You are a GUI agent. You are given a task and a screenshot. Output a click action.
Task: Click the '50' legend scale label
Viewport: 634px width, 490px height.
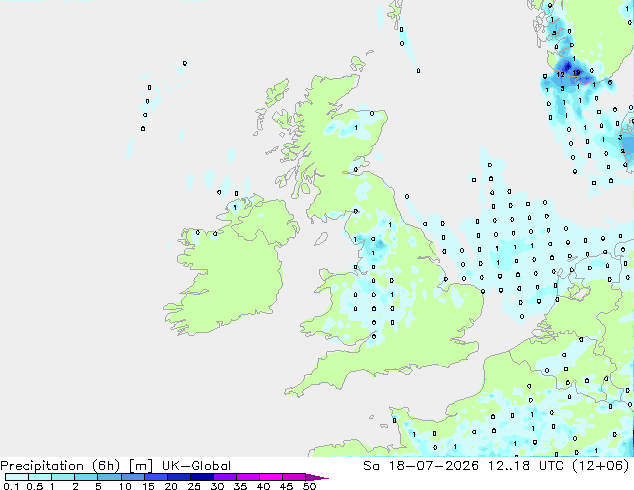(x=309, y=486)
